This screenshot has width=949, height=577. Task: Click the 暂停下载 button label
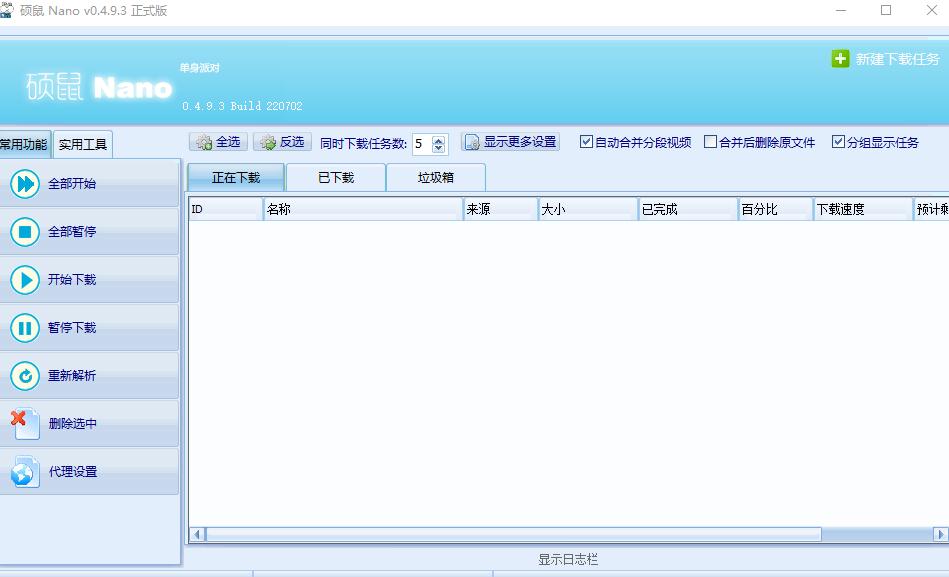pyautogui.click(x=72, y=328)
